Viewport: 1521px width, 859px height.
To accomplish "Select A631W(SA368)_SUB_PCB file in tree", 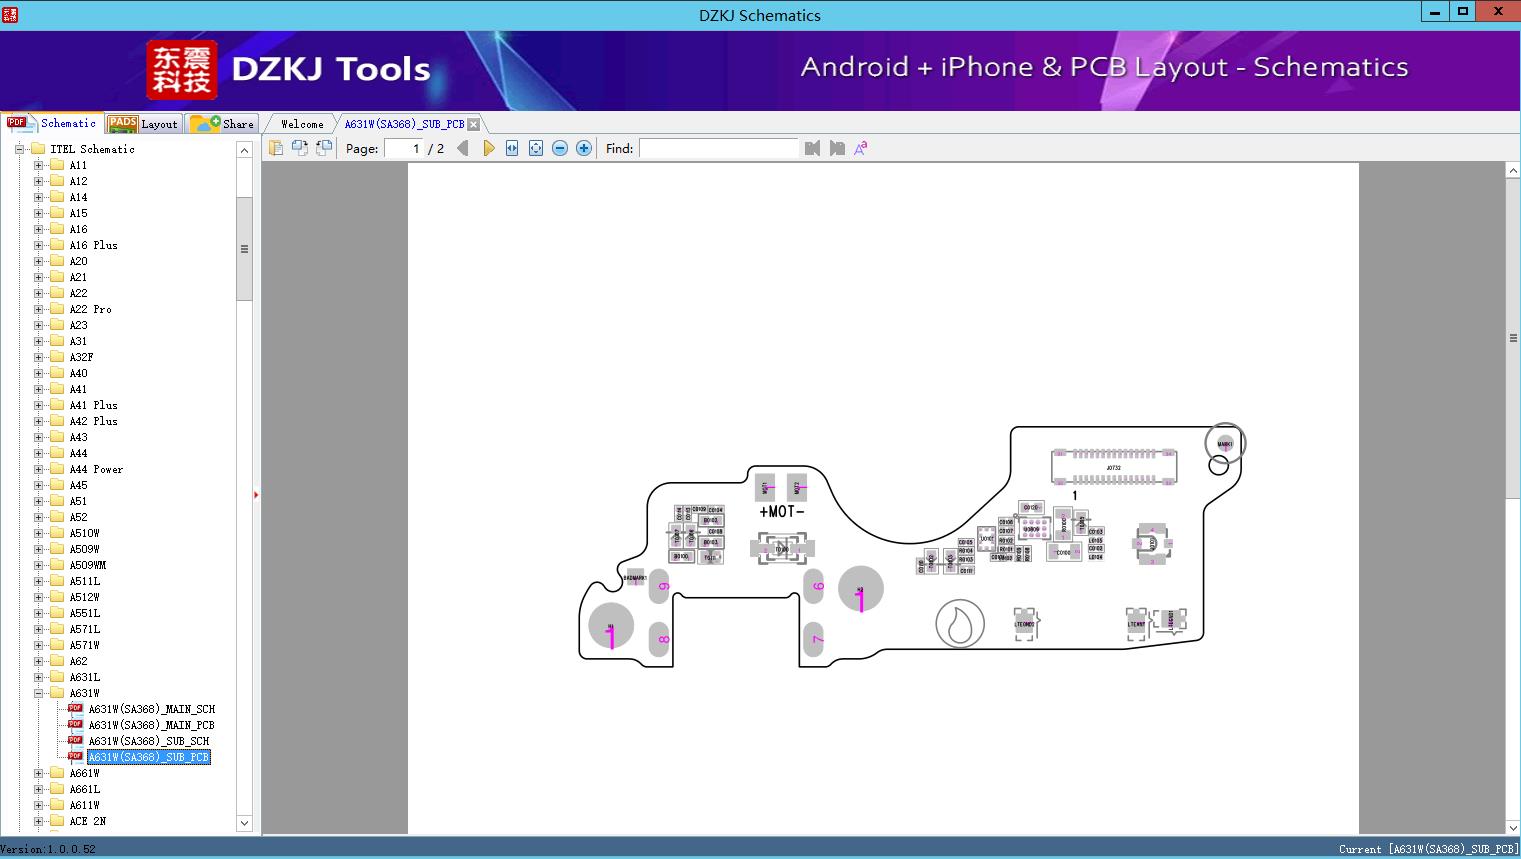I will click(149, 757).
